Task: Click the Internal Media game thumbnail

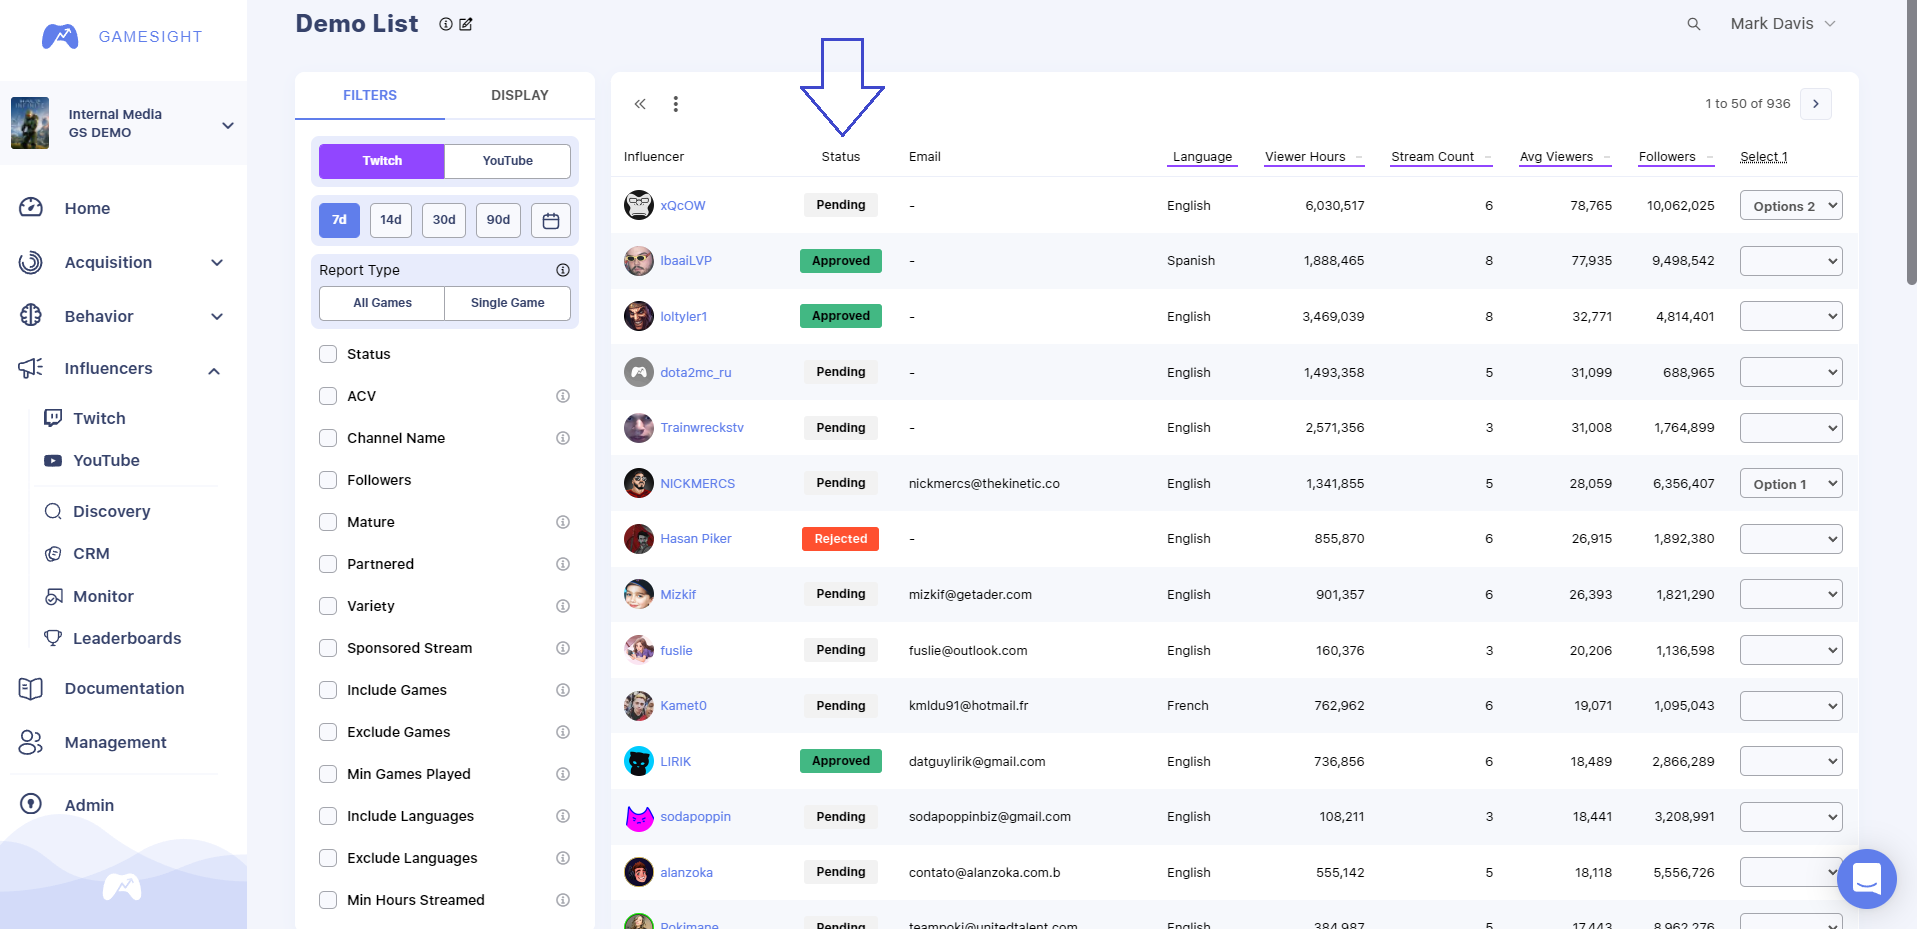Action: pos(30,123)
